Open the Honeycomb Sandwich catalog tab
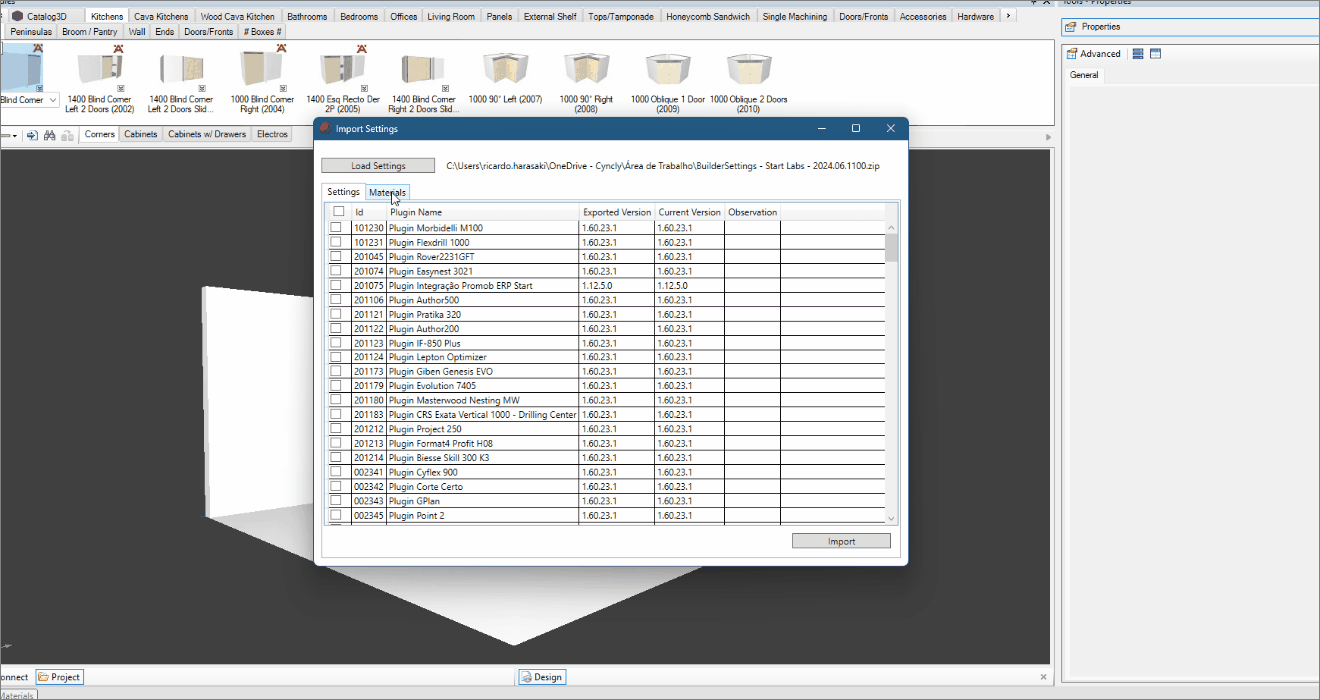The image size is (1320, 700). click(708, 17)
